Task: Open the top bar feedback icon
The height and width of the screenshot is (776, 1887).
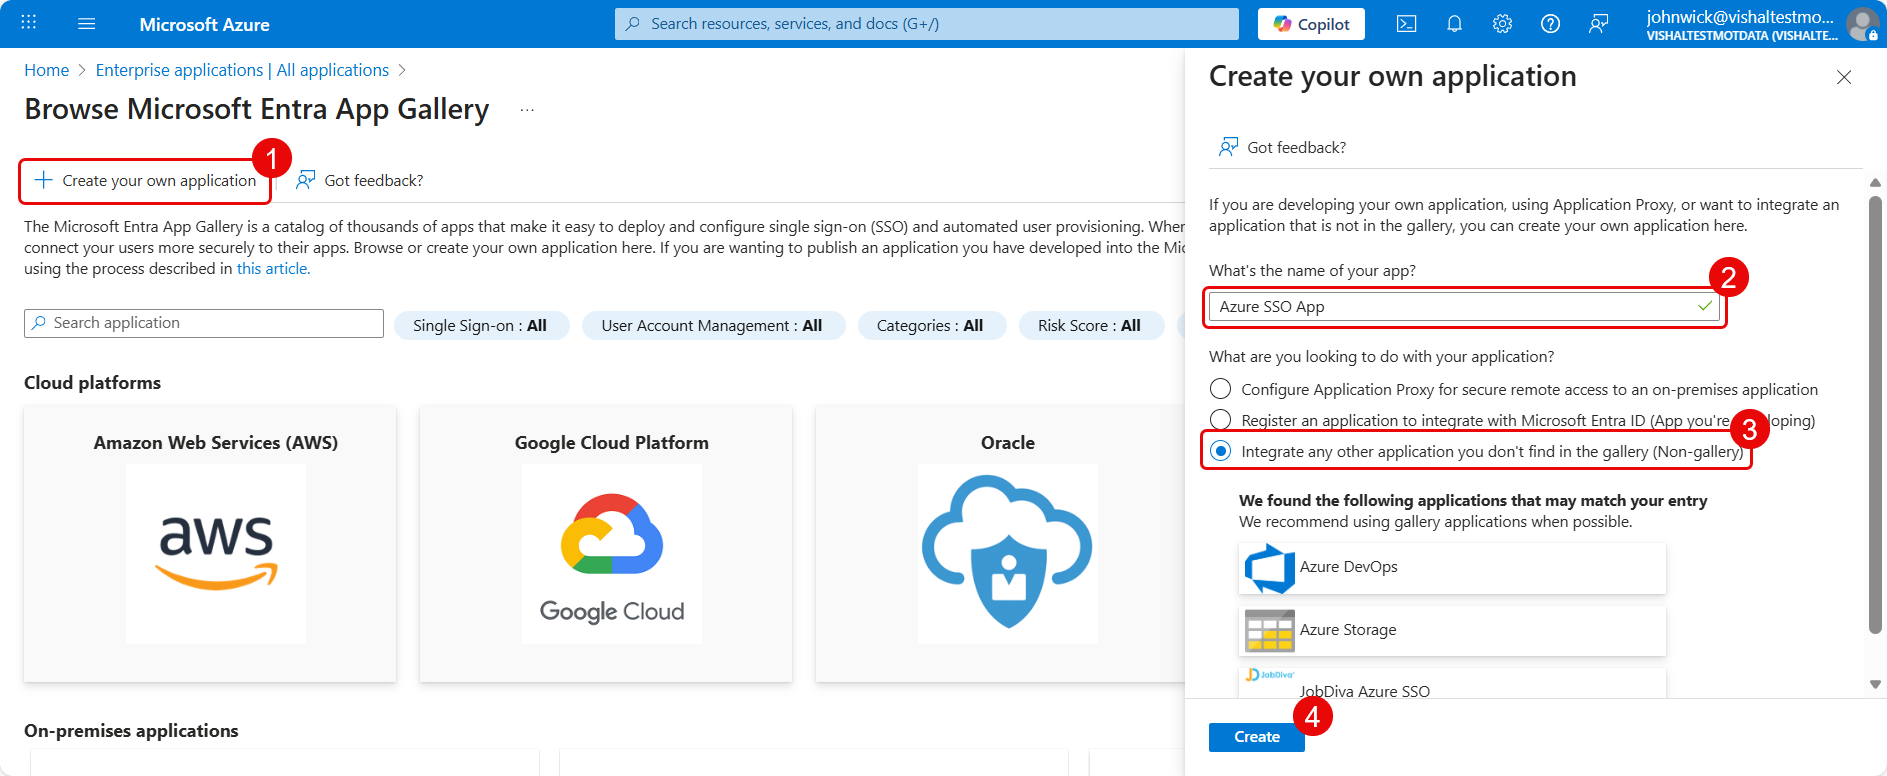Action: pos(1598,24)
